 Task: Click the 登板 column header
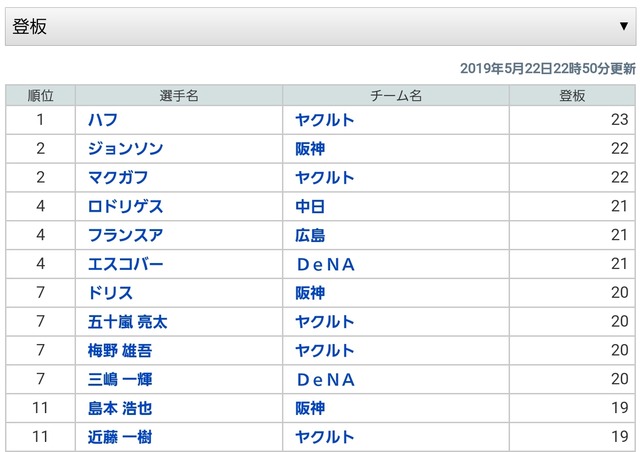tap(572, 96)
